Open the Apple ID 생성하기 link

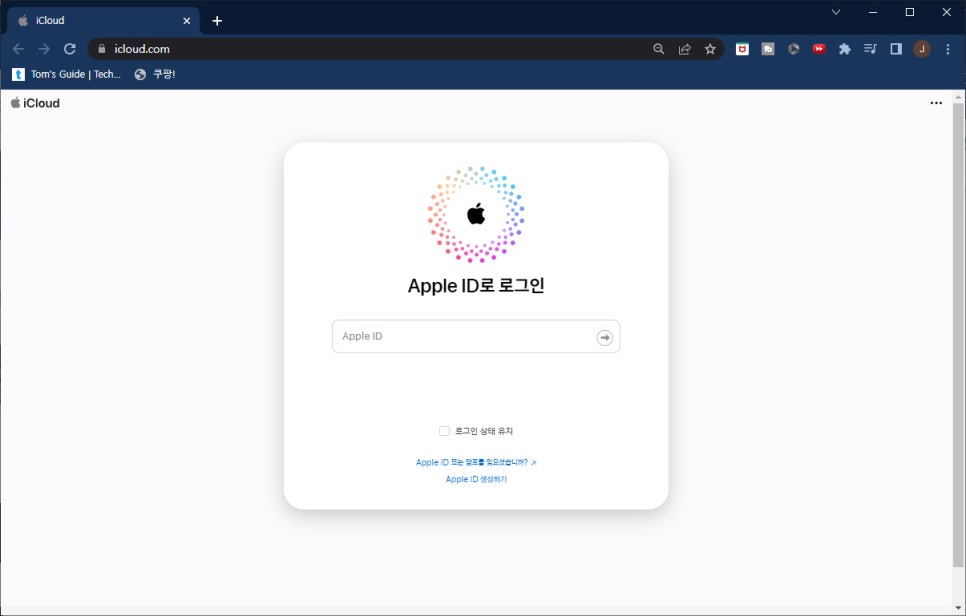[476, 479]
